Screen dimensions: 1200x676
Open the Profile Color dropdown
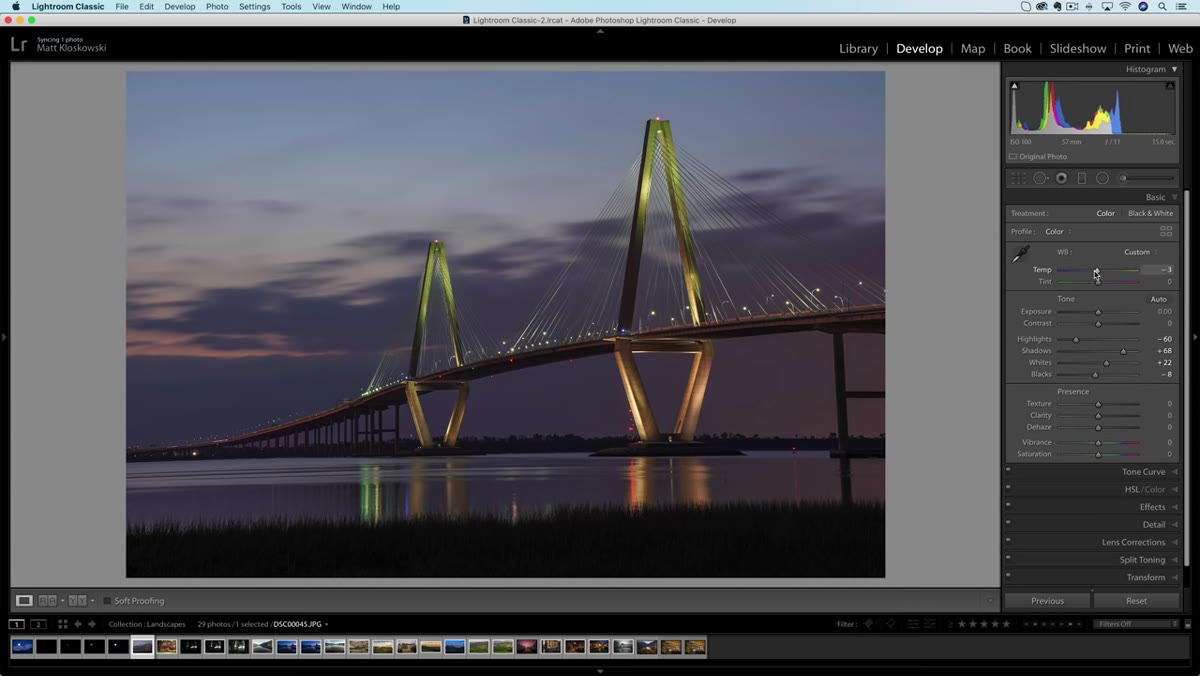point(1058,231)
